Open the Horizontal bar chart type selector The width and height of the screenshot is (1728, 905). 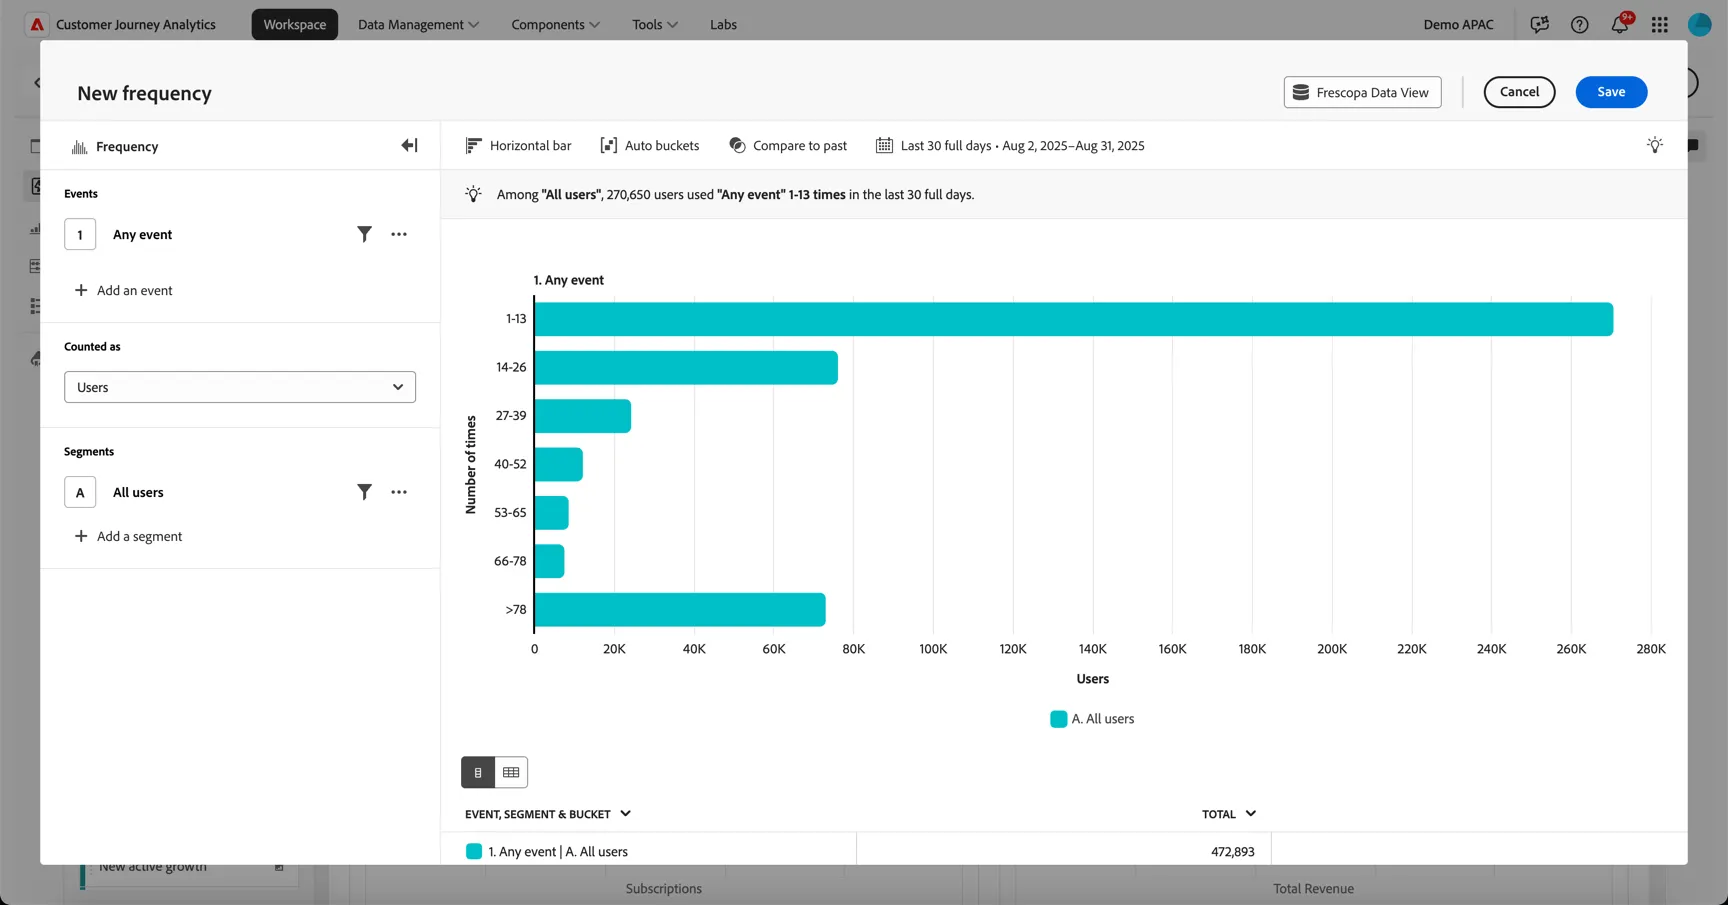[518, 146]
